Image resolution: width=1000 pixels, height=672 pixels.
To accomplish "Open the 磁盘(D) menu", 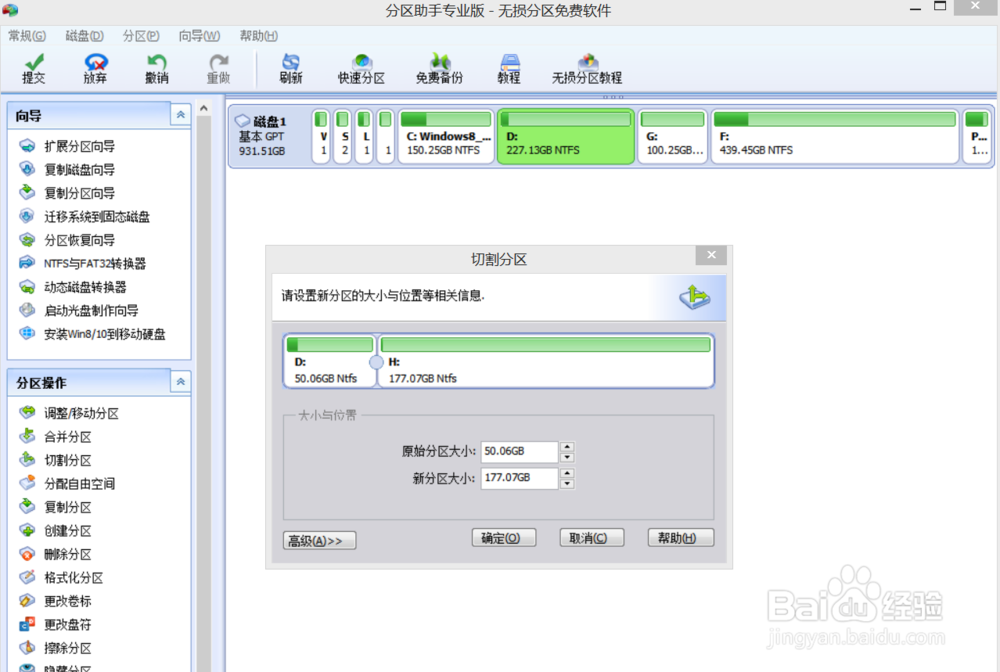I will click(x=84, y=36).
